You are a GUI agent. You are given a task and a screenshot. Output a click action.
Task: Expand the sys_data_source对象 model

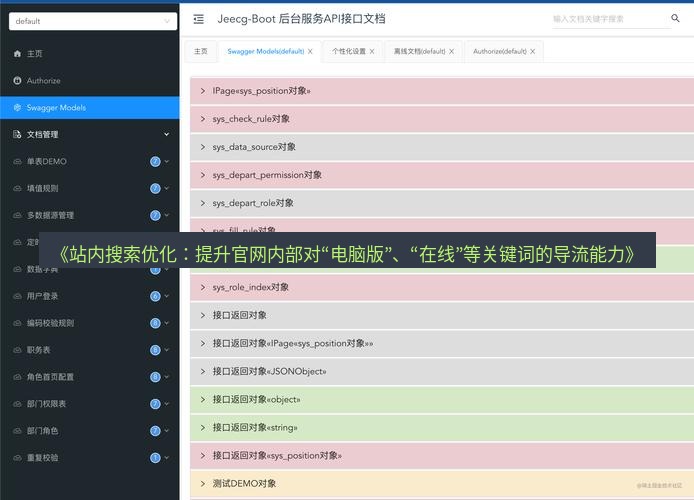pos(442,147)
